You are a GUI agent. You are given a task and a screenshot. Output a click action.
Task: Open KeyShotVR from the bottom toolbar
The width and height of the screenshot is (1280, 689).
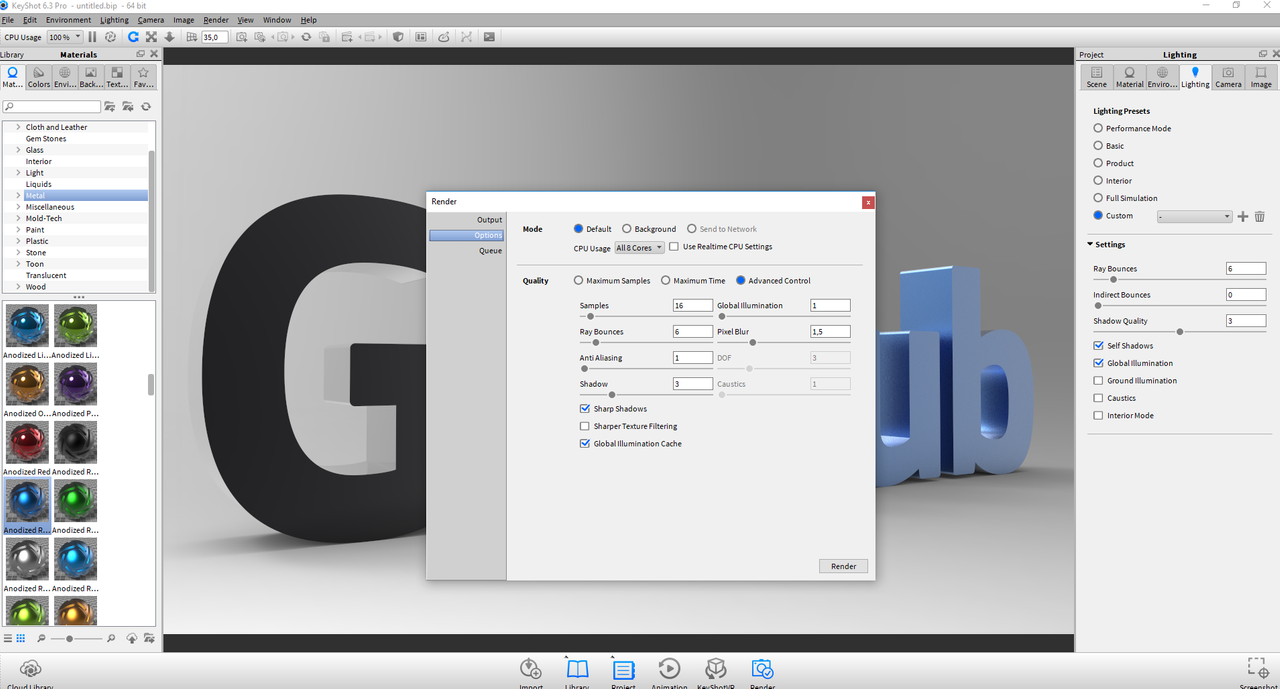[x=716, y=671]
